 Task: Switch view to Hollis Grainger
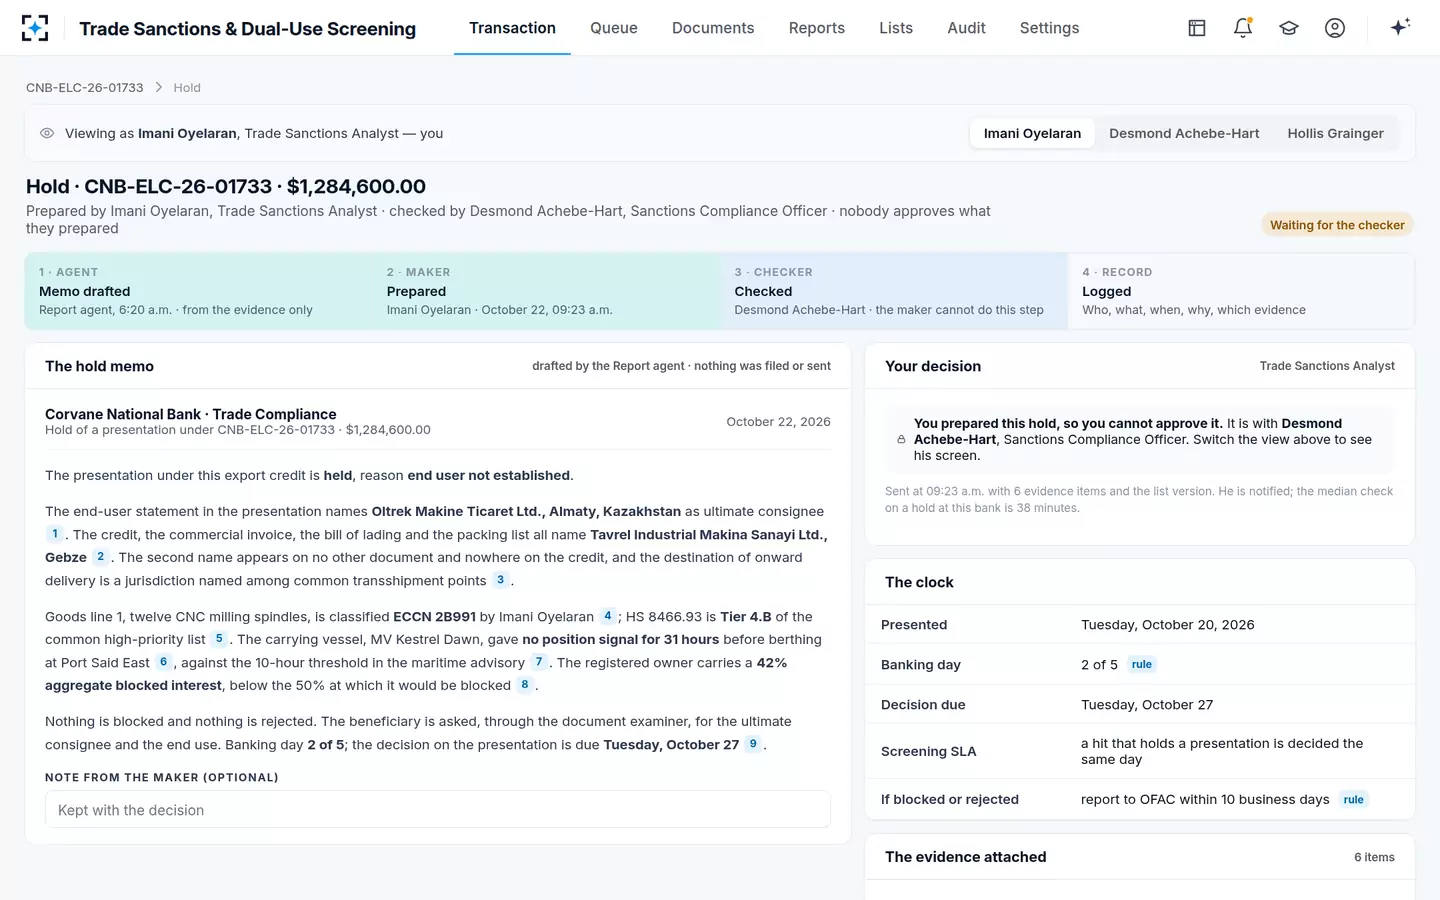[1335, 133]
